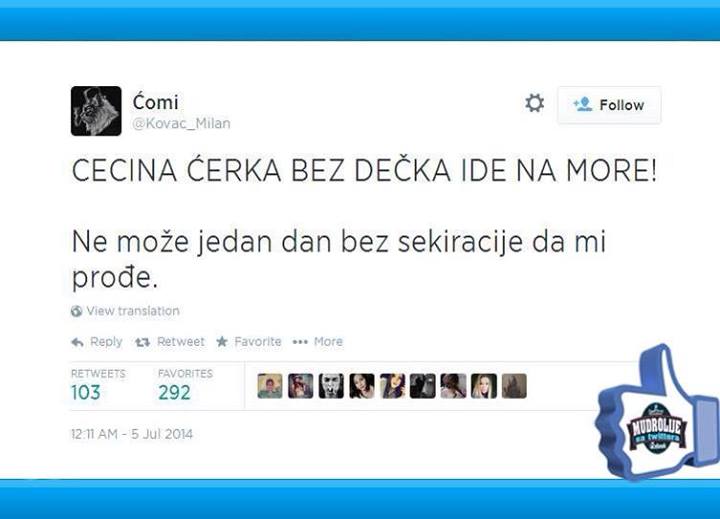Click the Retweet icon
The image size is (720, 519).
pyautogui.click(x=142, y=342)
